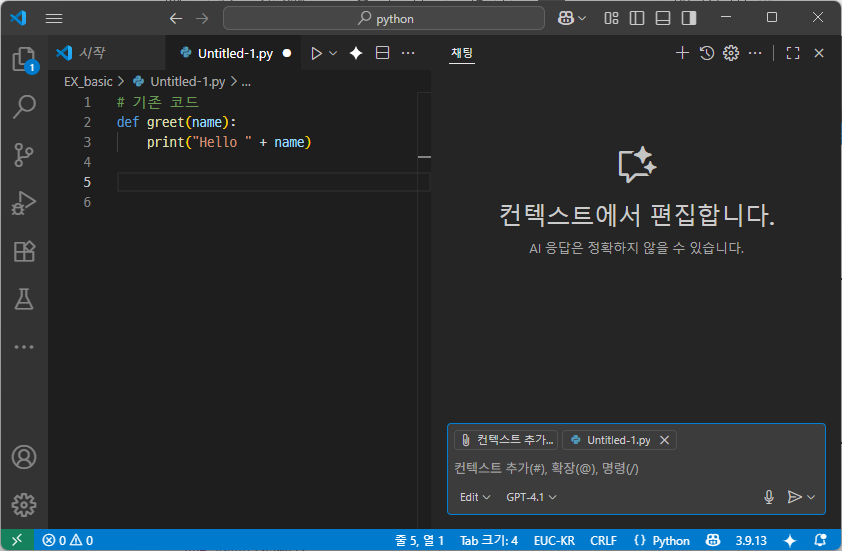Remove Untitled-1.py context attachment
Viewport: 842px width, 551px height.
(x=664, y=440)
